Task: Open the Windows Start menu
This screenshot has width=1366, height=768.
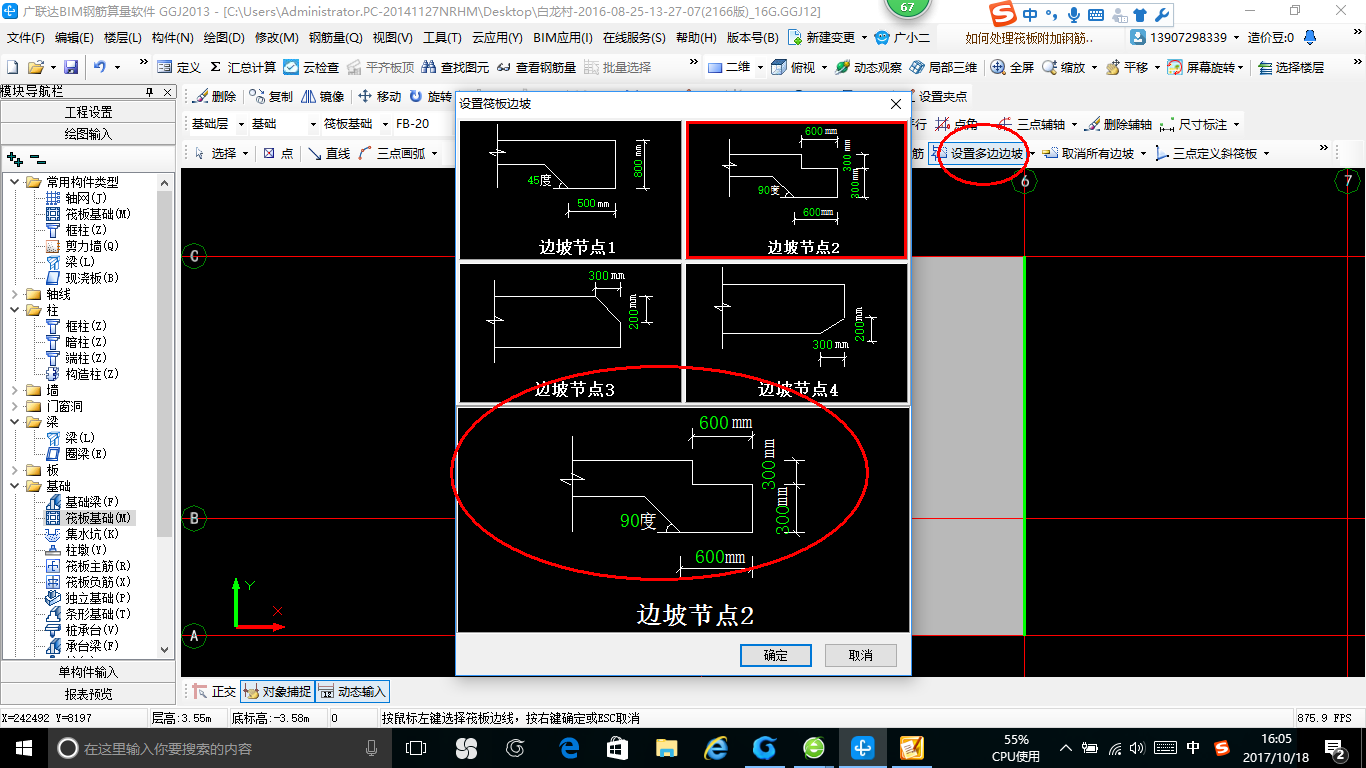Action: pos(23,748)
